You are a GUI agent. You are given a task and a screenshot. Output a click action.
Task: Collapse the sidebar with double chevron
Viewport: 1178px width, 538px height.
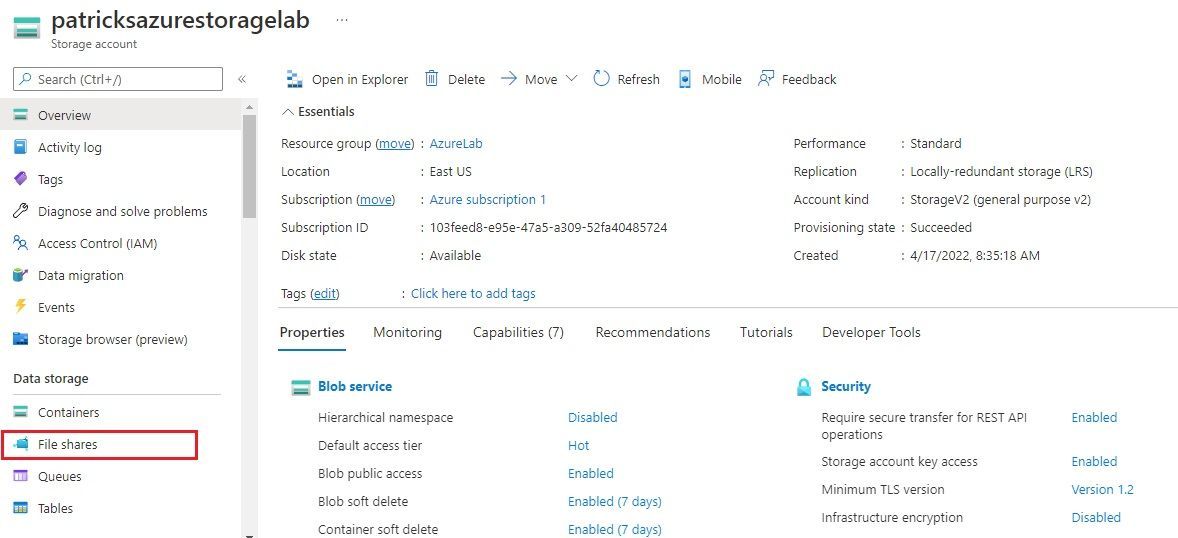[x=242, y=79]
